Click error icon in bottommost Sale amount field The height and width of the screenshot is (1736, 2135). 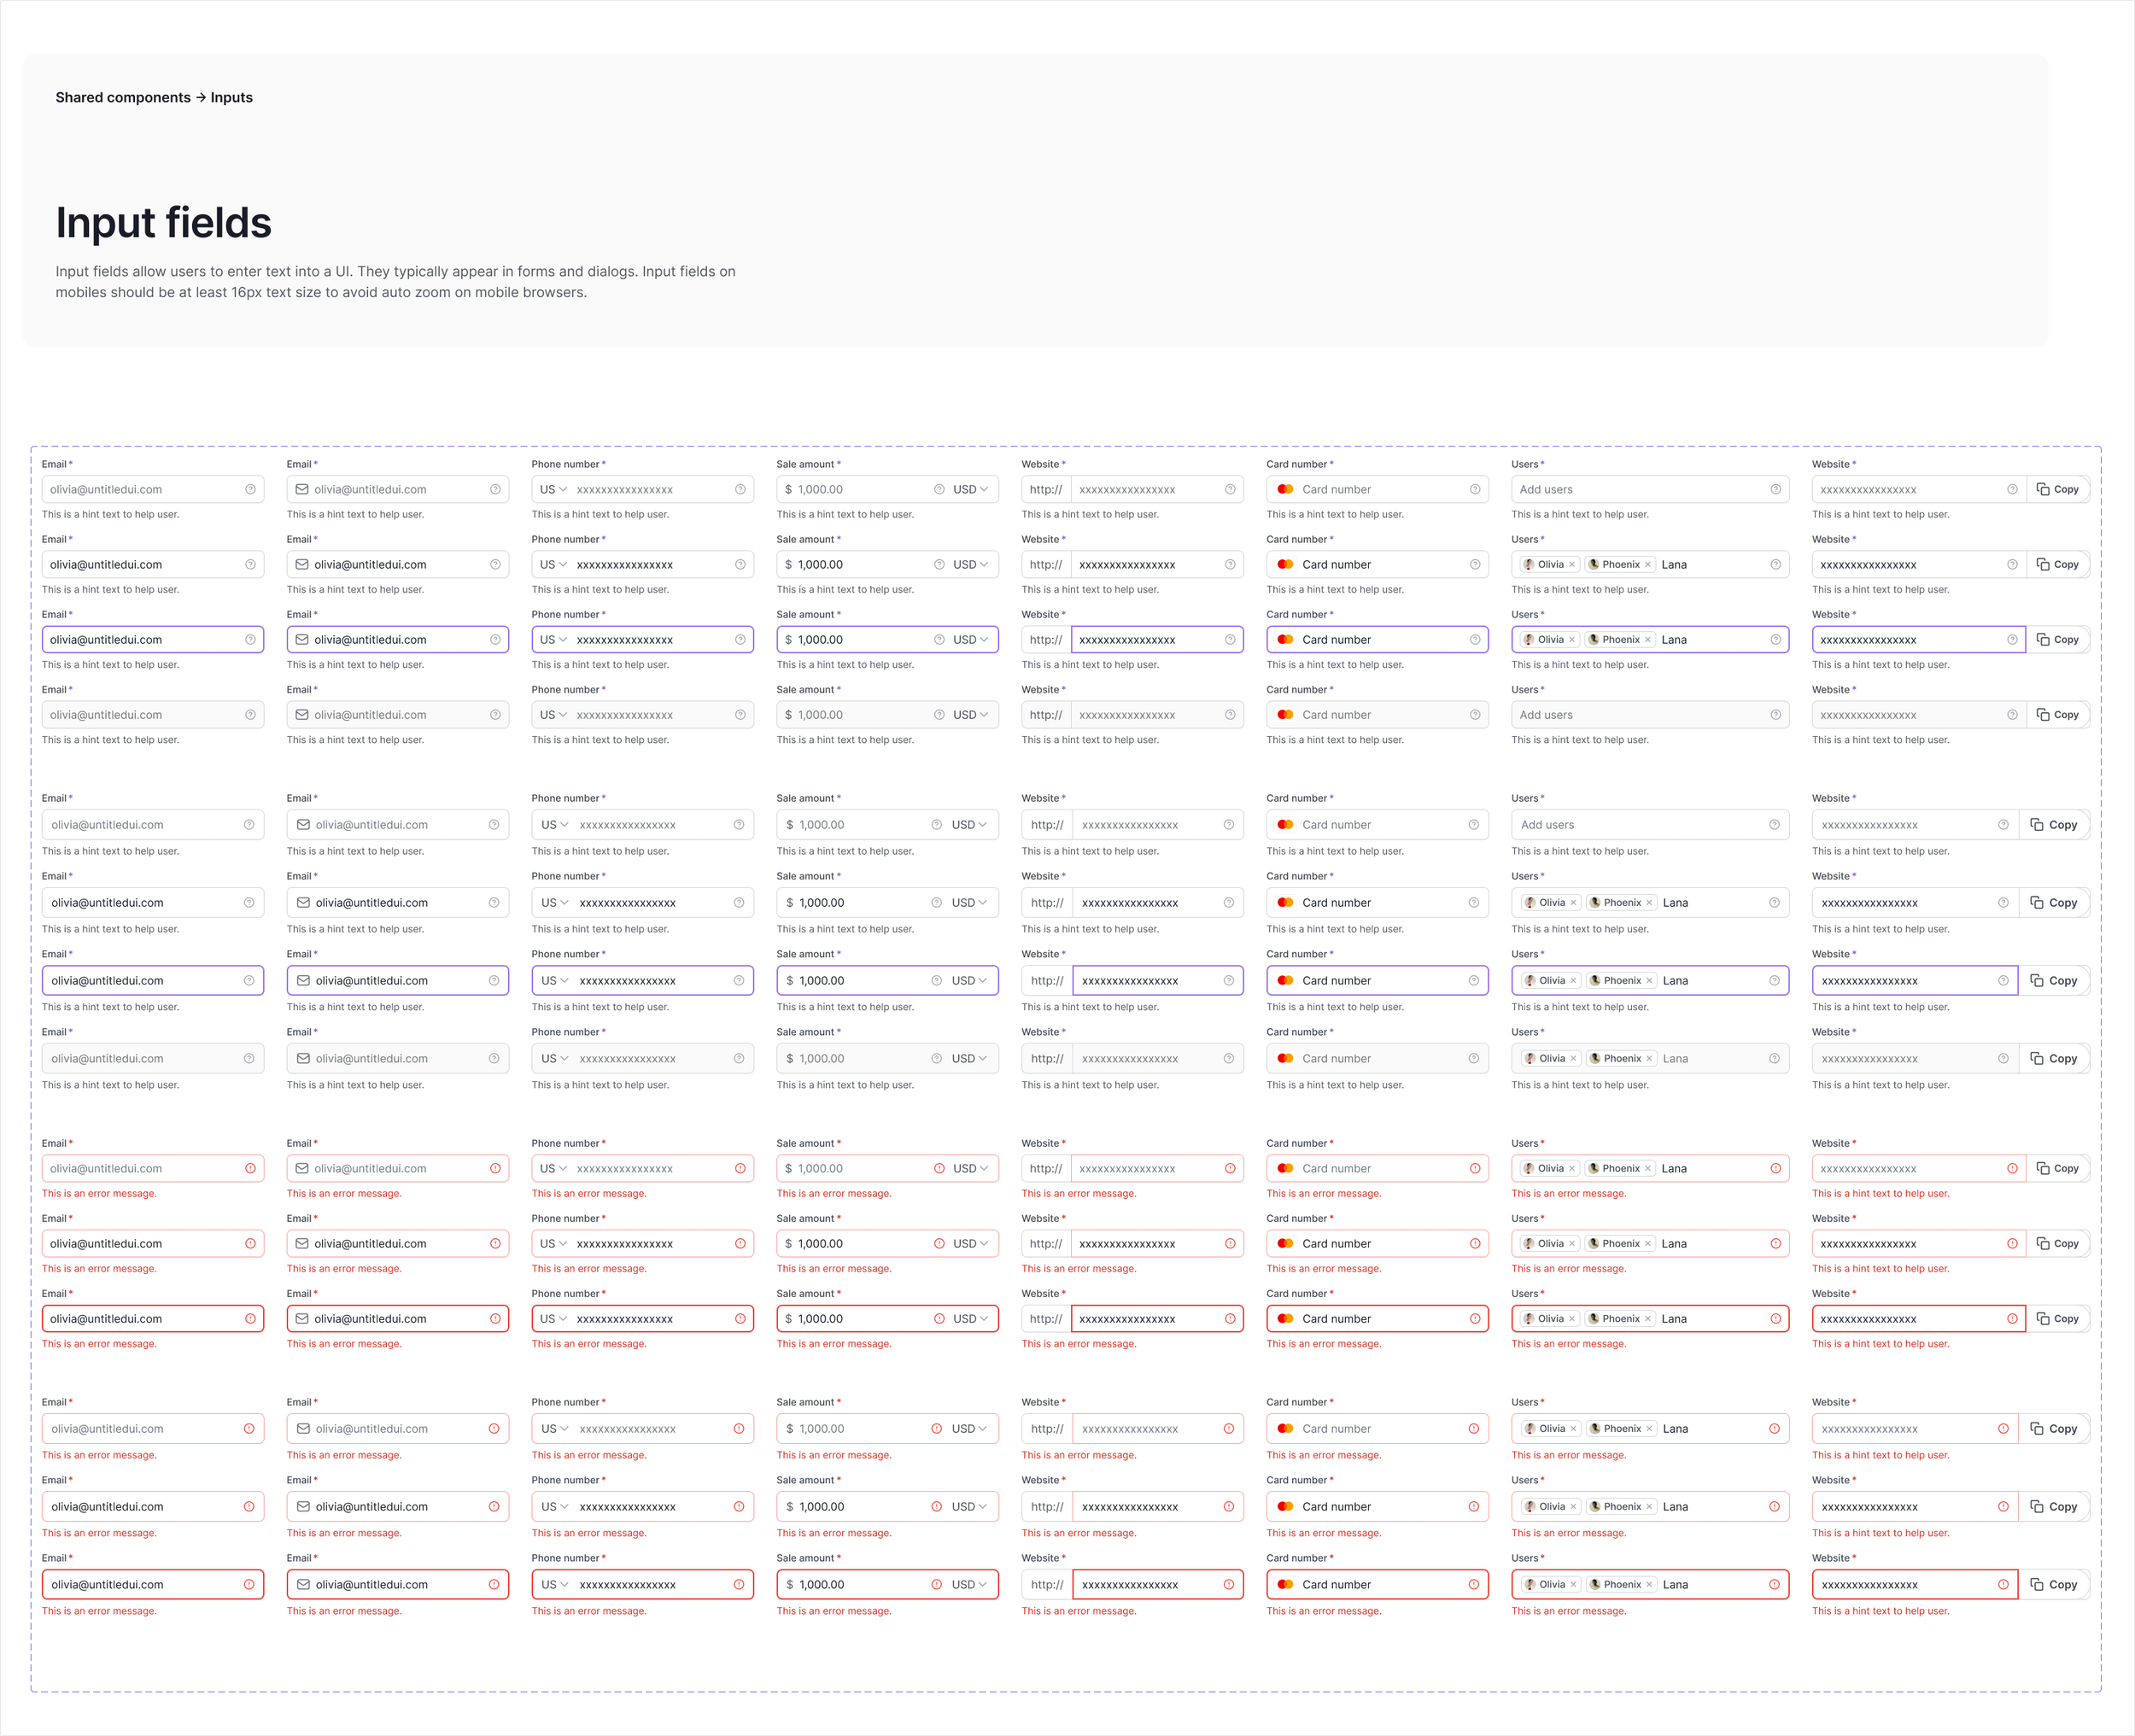[x=937, y=1584]
